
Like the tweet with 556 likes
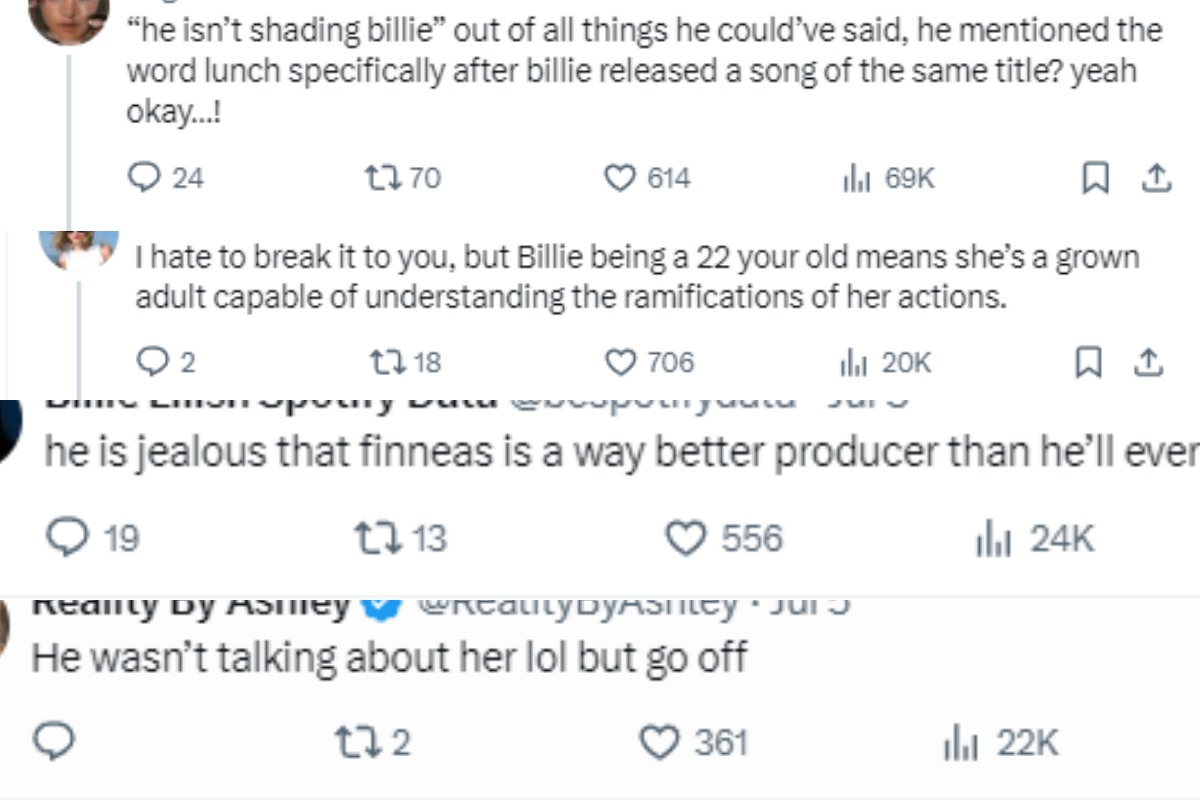(686, 539)
